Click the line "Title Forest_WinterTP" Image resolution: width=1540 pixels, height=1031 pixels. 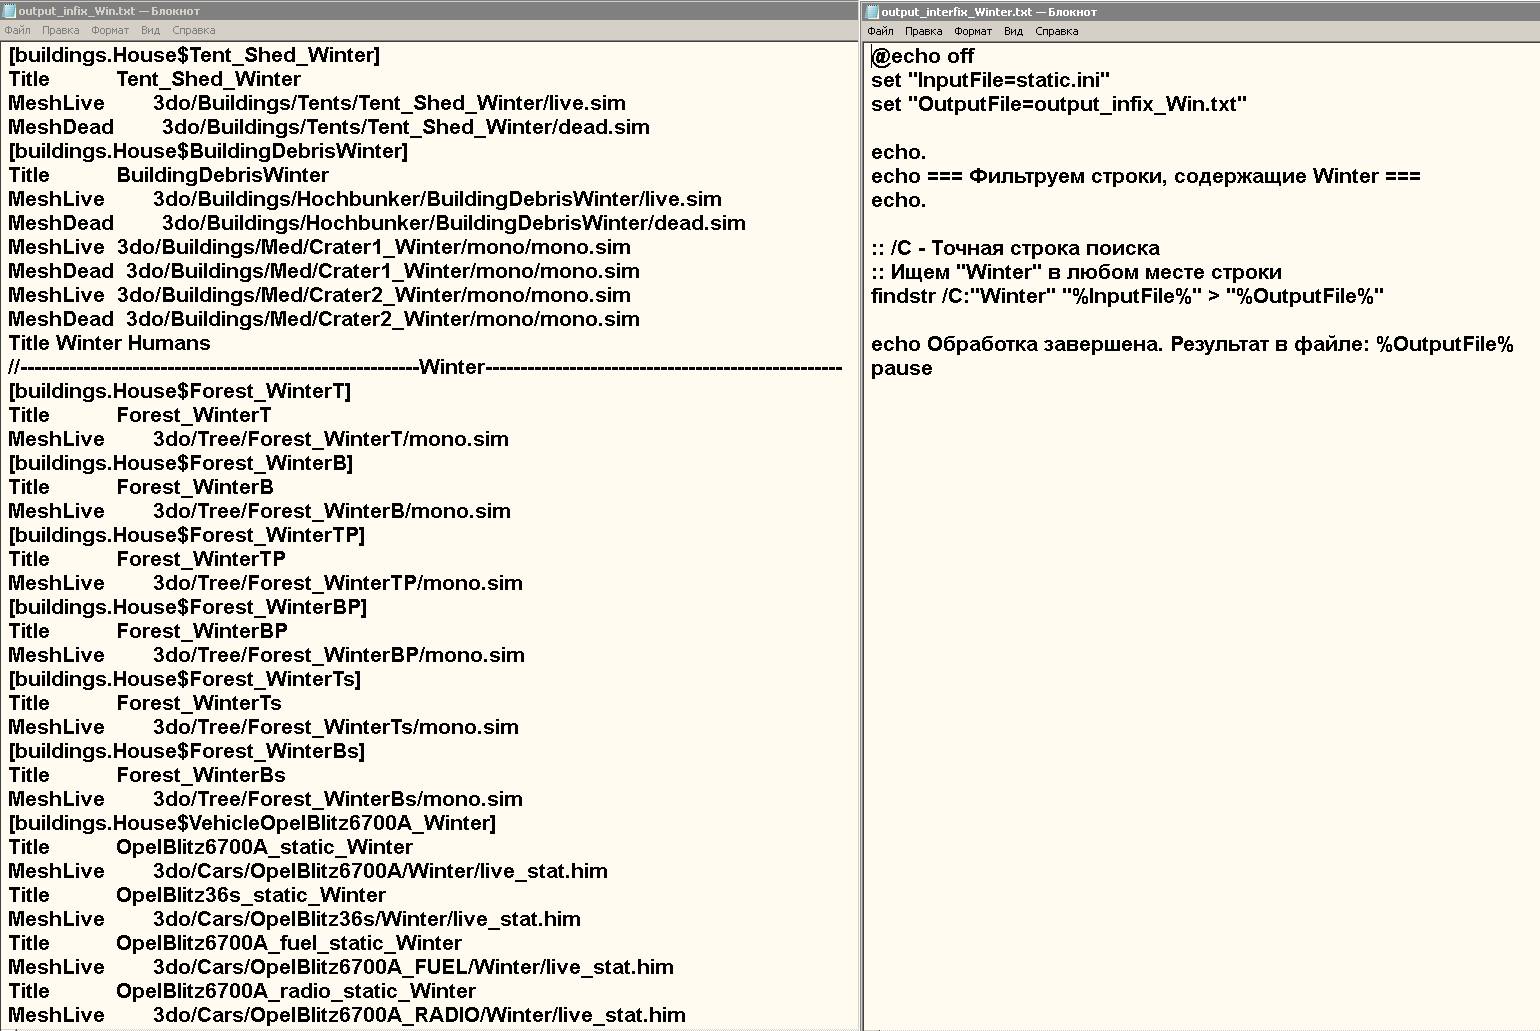[x=147, y=559]
